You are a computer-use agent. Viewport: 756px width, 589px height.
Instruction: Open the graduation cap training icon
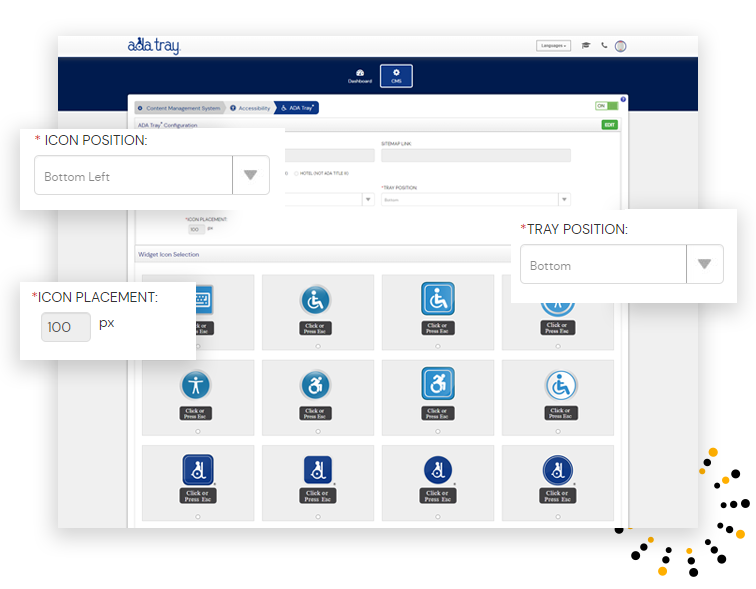pos(586,45)
